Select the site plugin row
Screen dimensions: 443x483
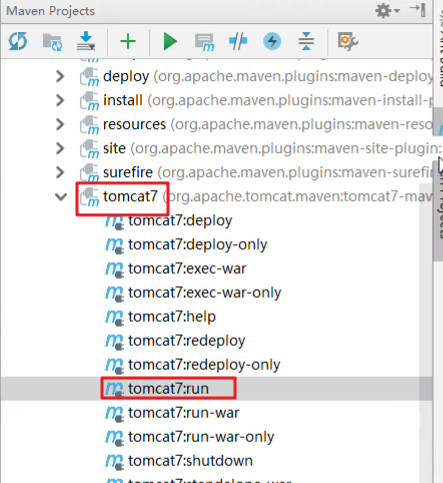point(217,148)
